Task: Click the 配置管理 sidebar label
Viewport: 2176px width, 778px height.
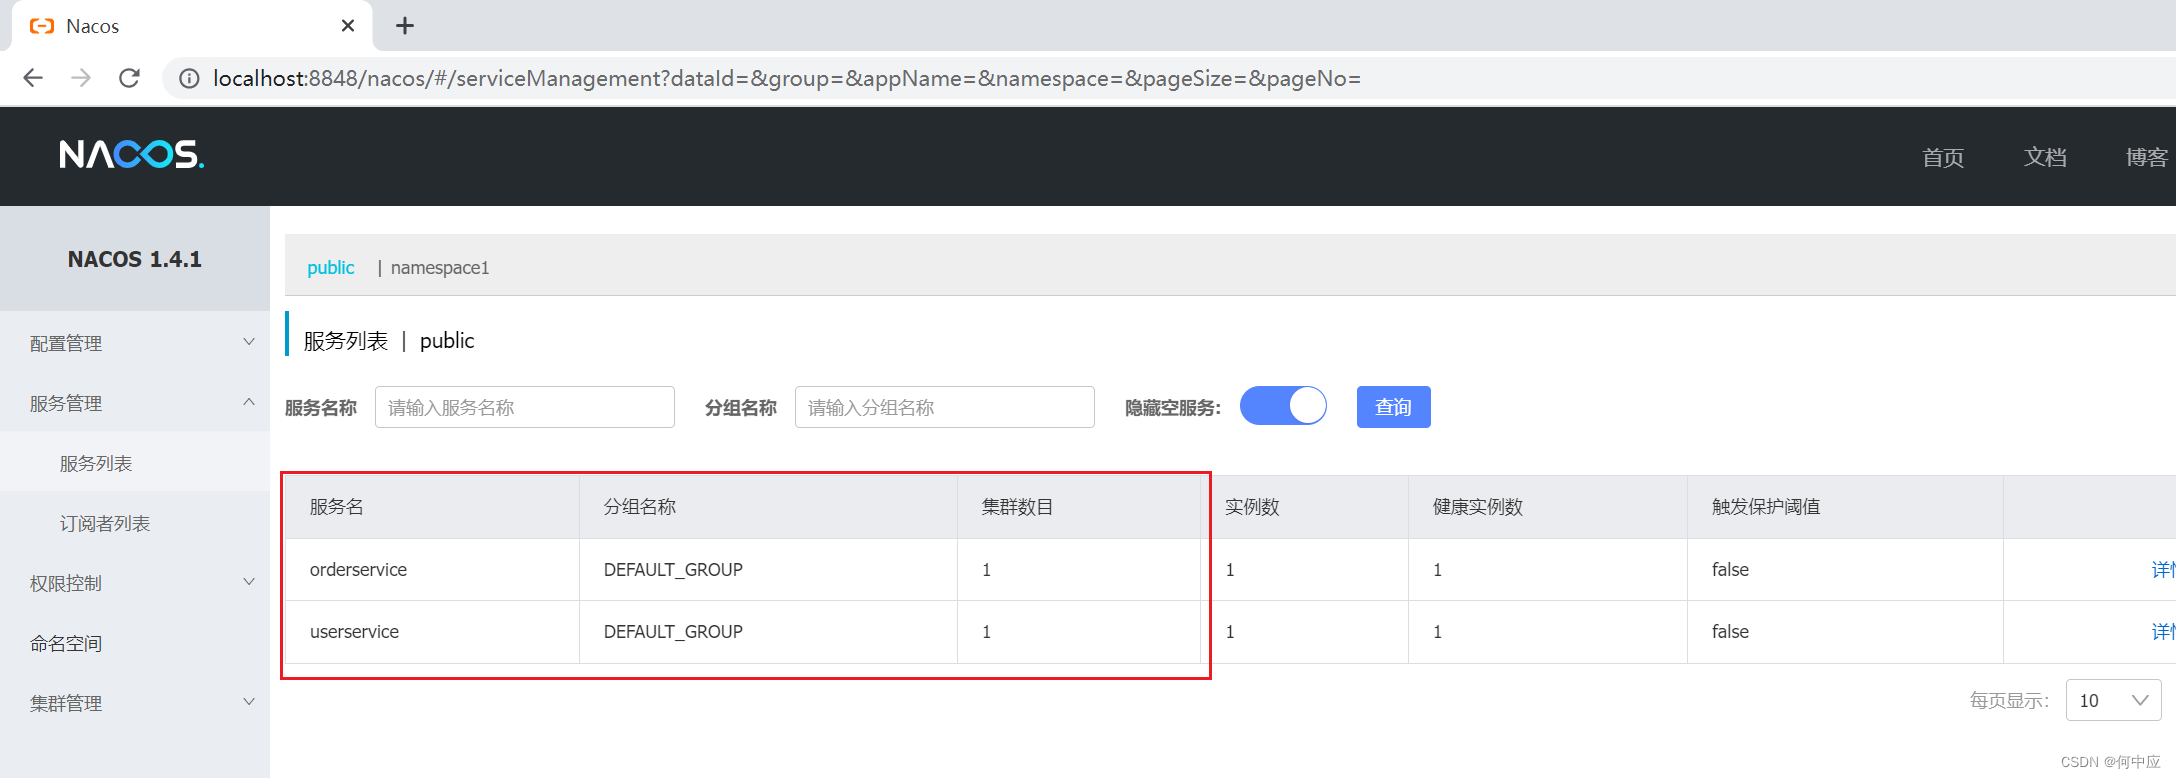Action: 66,343
